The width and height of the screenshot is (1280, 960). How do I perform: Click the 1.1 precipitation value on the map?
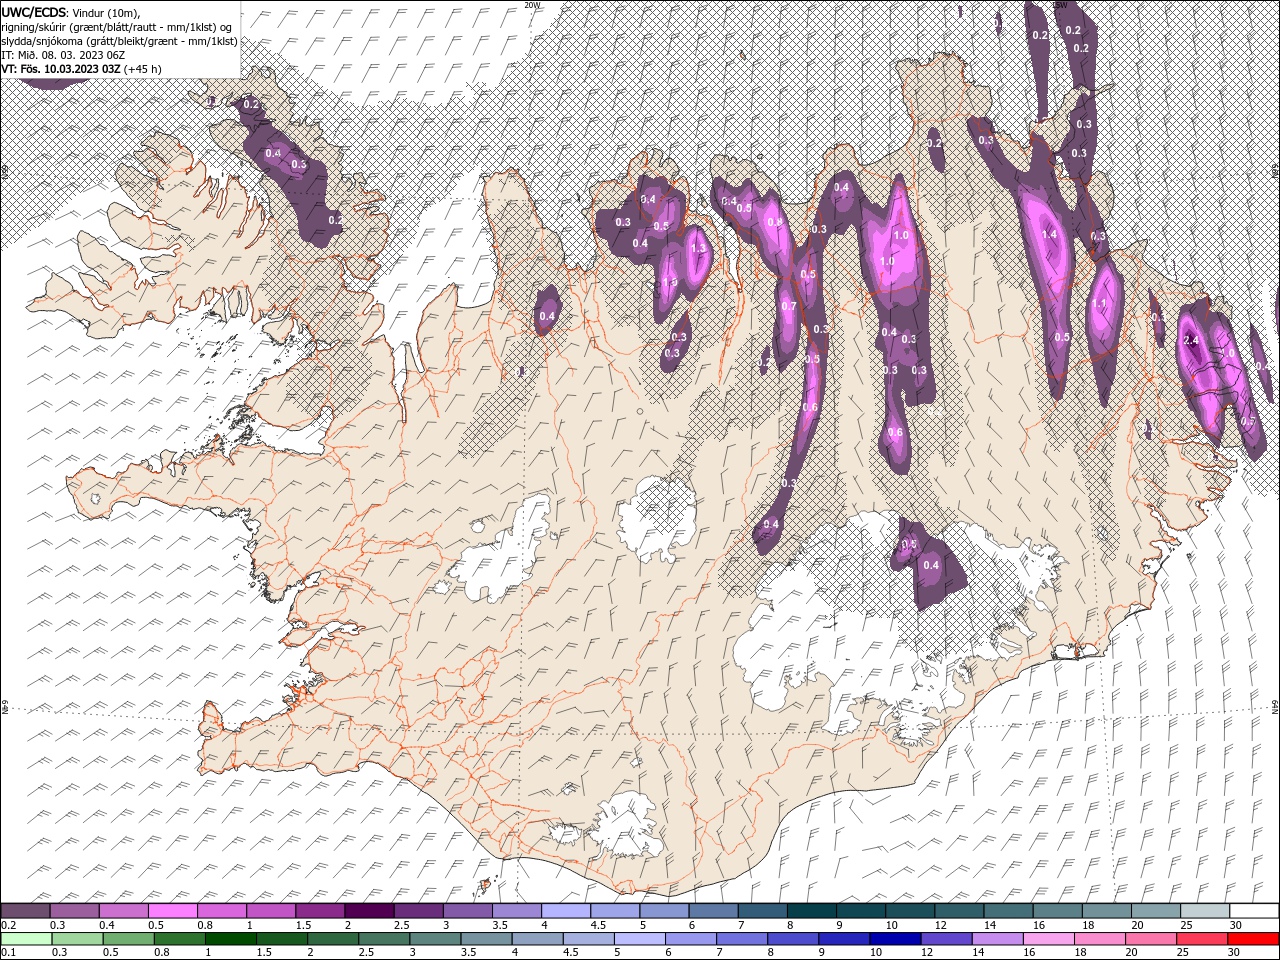point(1099,304)
